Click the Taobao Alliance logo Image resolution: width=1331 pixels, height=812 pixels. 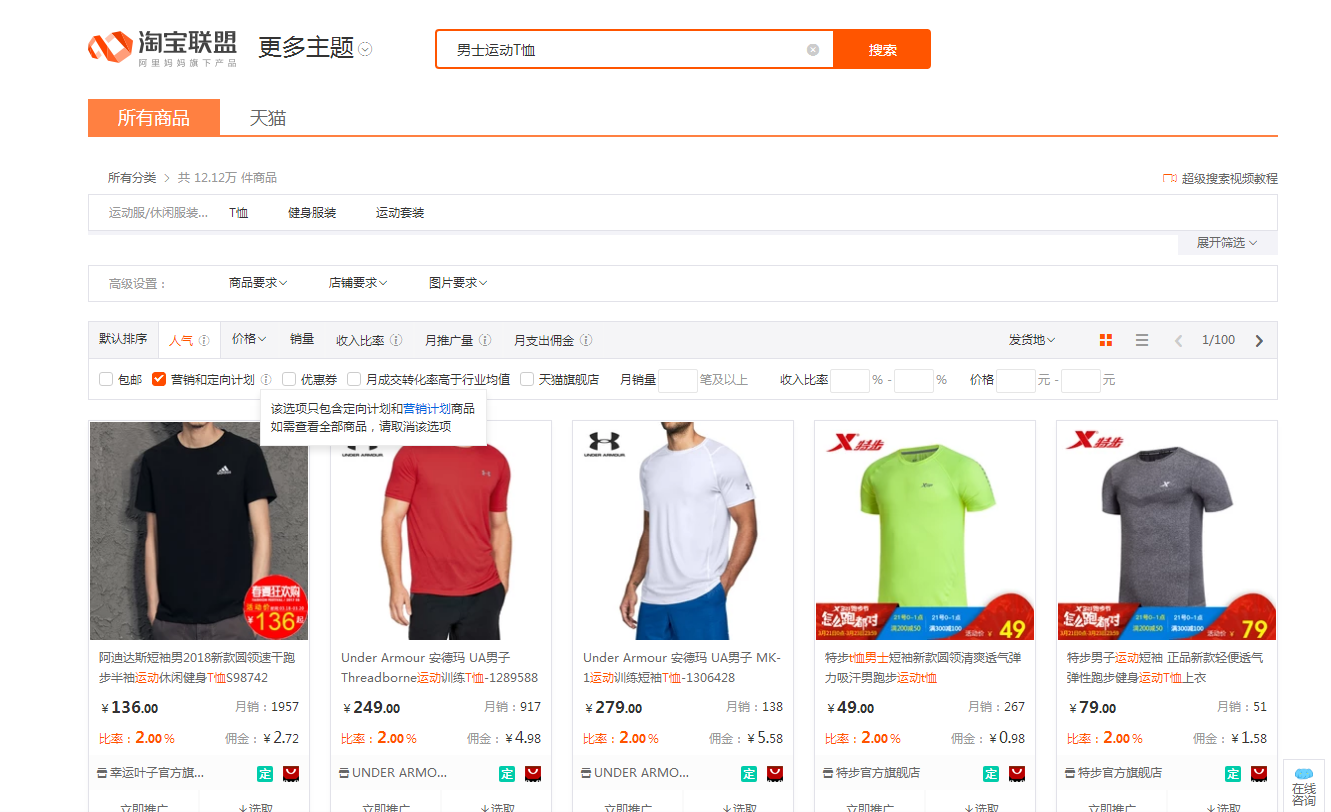point(163,48)
